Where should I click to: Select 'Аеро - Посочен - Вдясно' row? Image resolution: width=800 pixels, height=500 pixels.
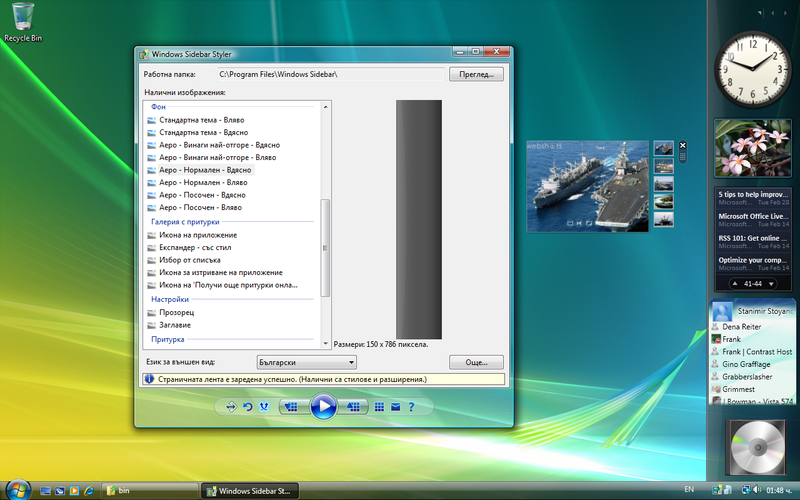click(202, 195)
